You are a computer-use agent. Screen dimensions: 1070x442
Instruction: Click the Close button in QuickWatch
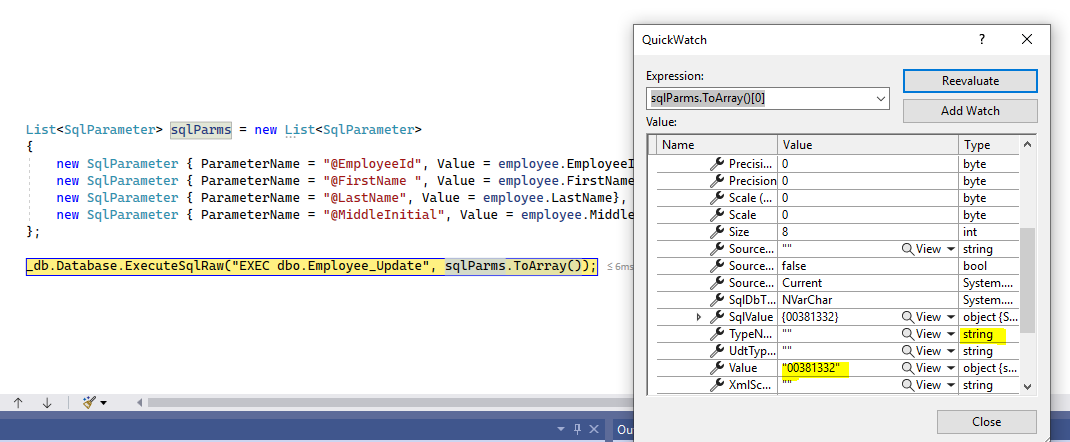[987, 422]
